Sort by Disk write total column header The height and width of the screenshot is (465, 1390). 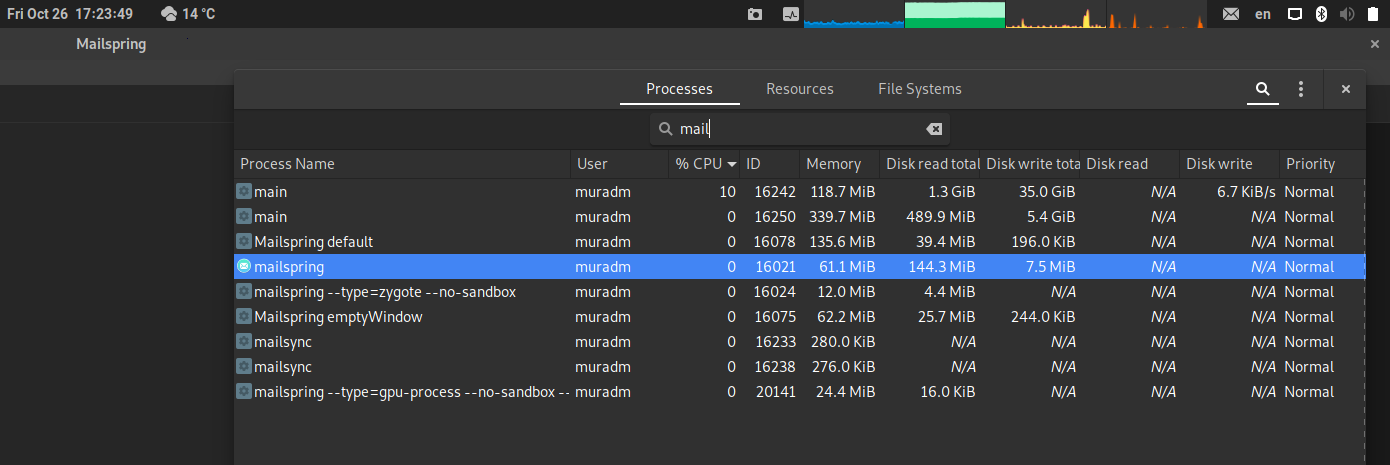point(1031,164)
